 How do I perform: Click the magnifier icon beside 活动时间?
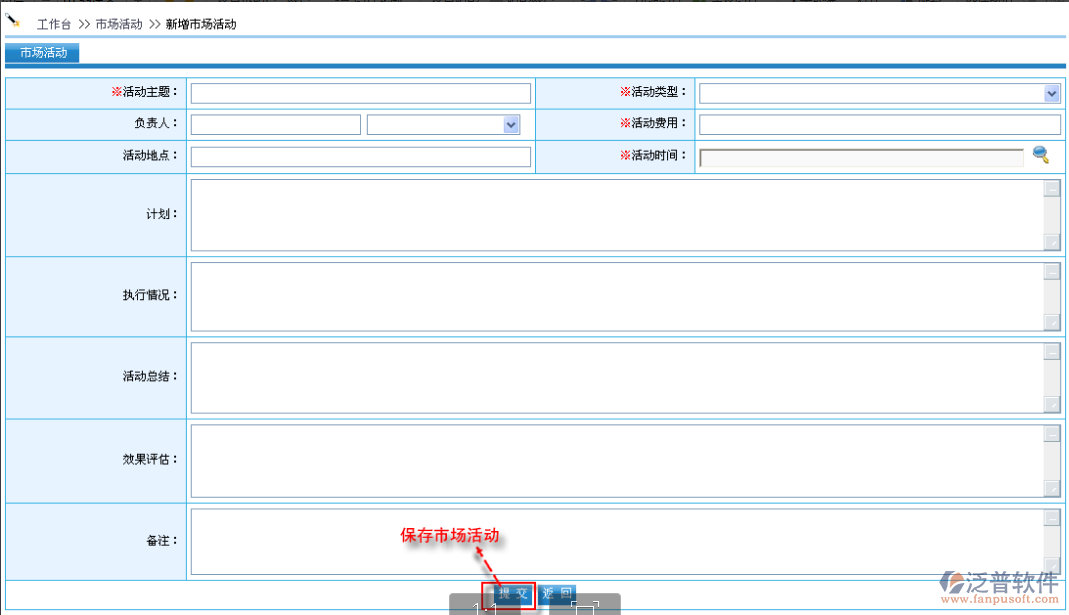(x=1041, y=155)
